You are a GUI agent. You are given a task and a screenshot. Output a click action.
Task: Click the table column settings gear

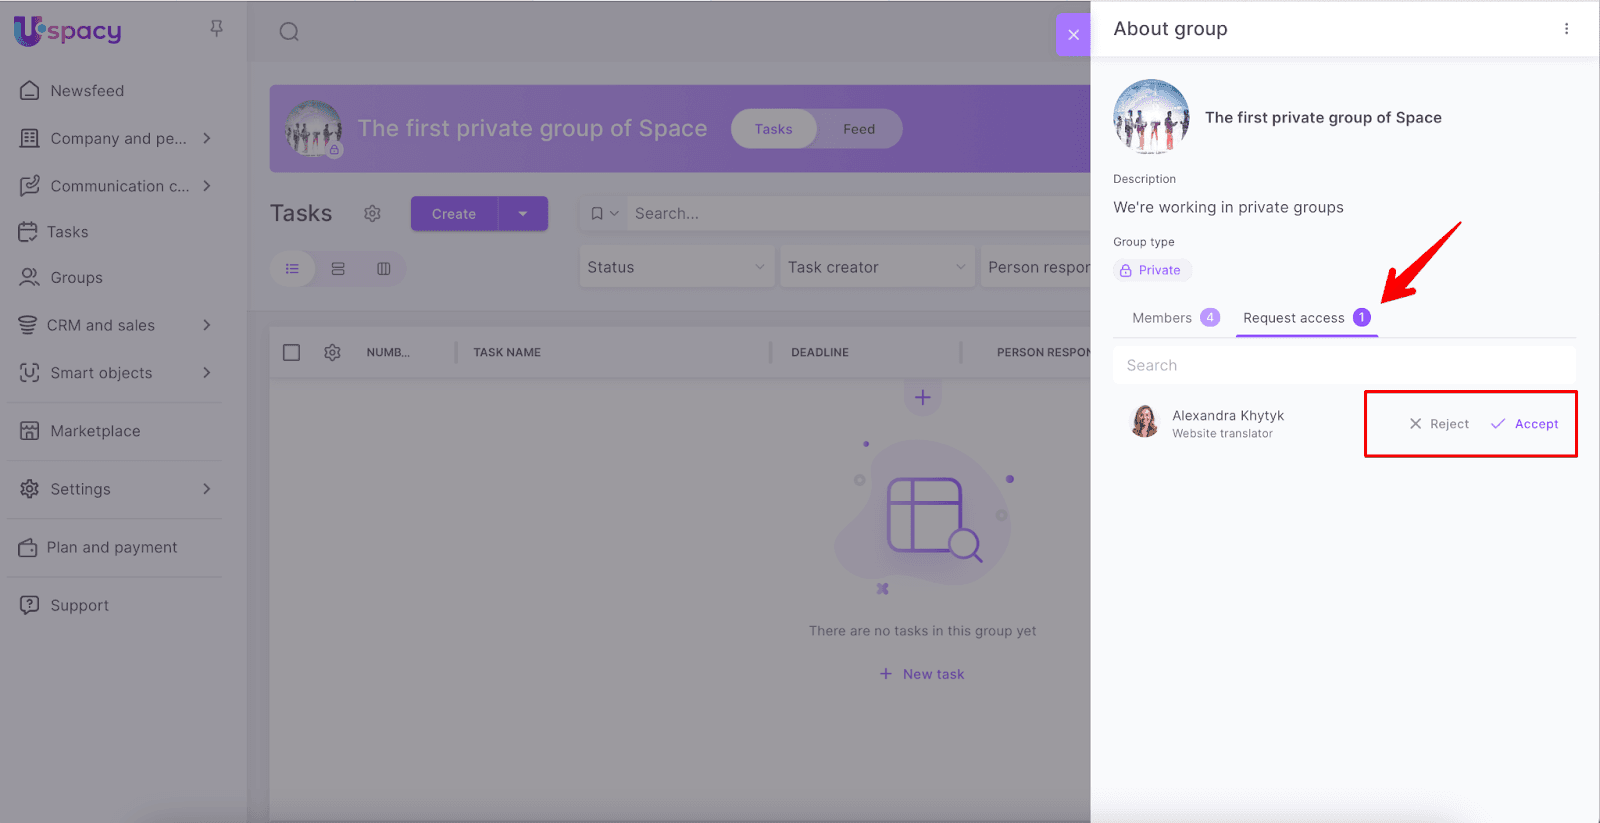332,352
